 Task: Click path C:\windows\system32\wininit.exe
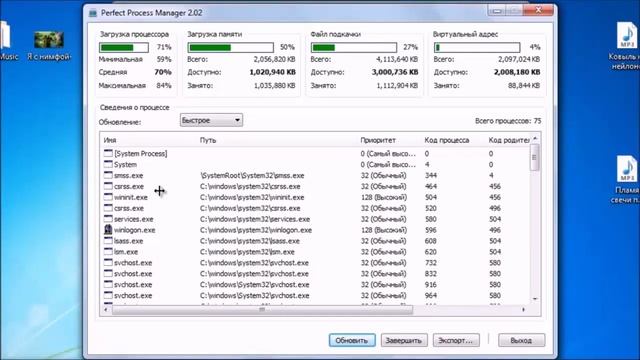coord(252,197)
